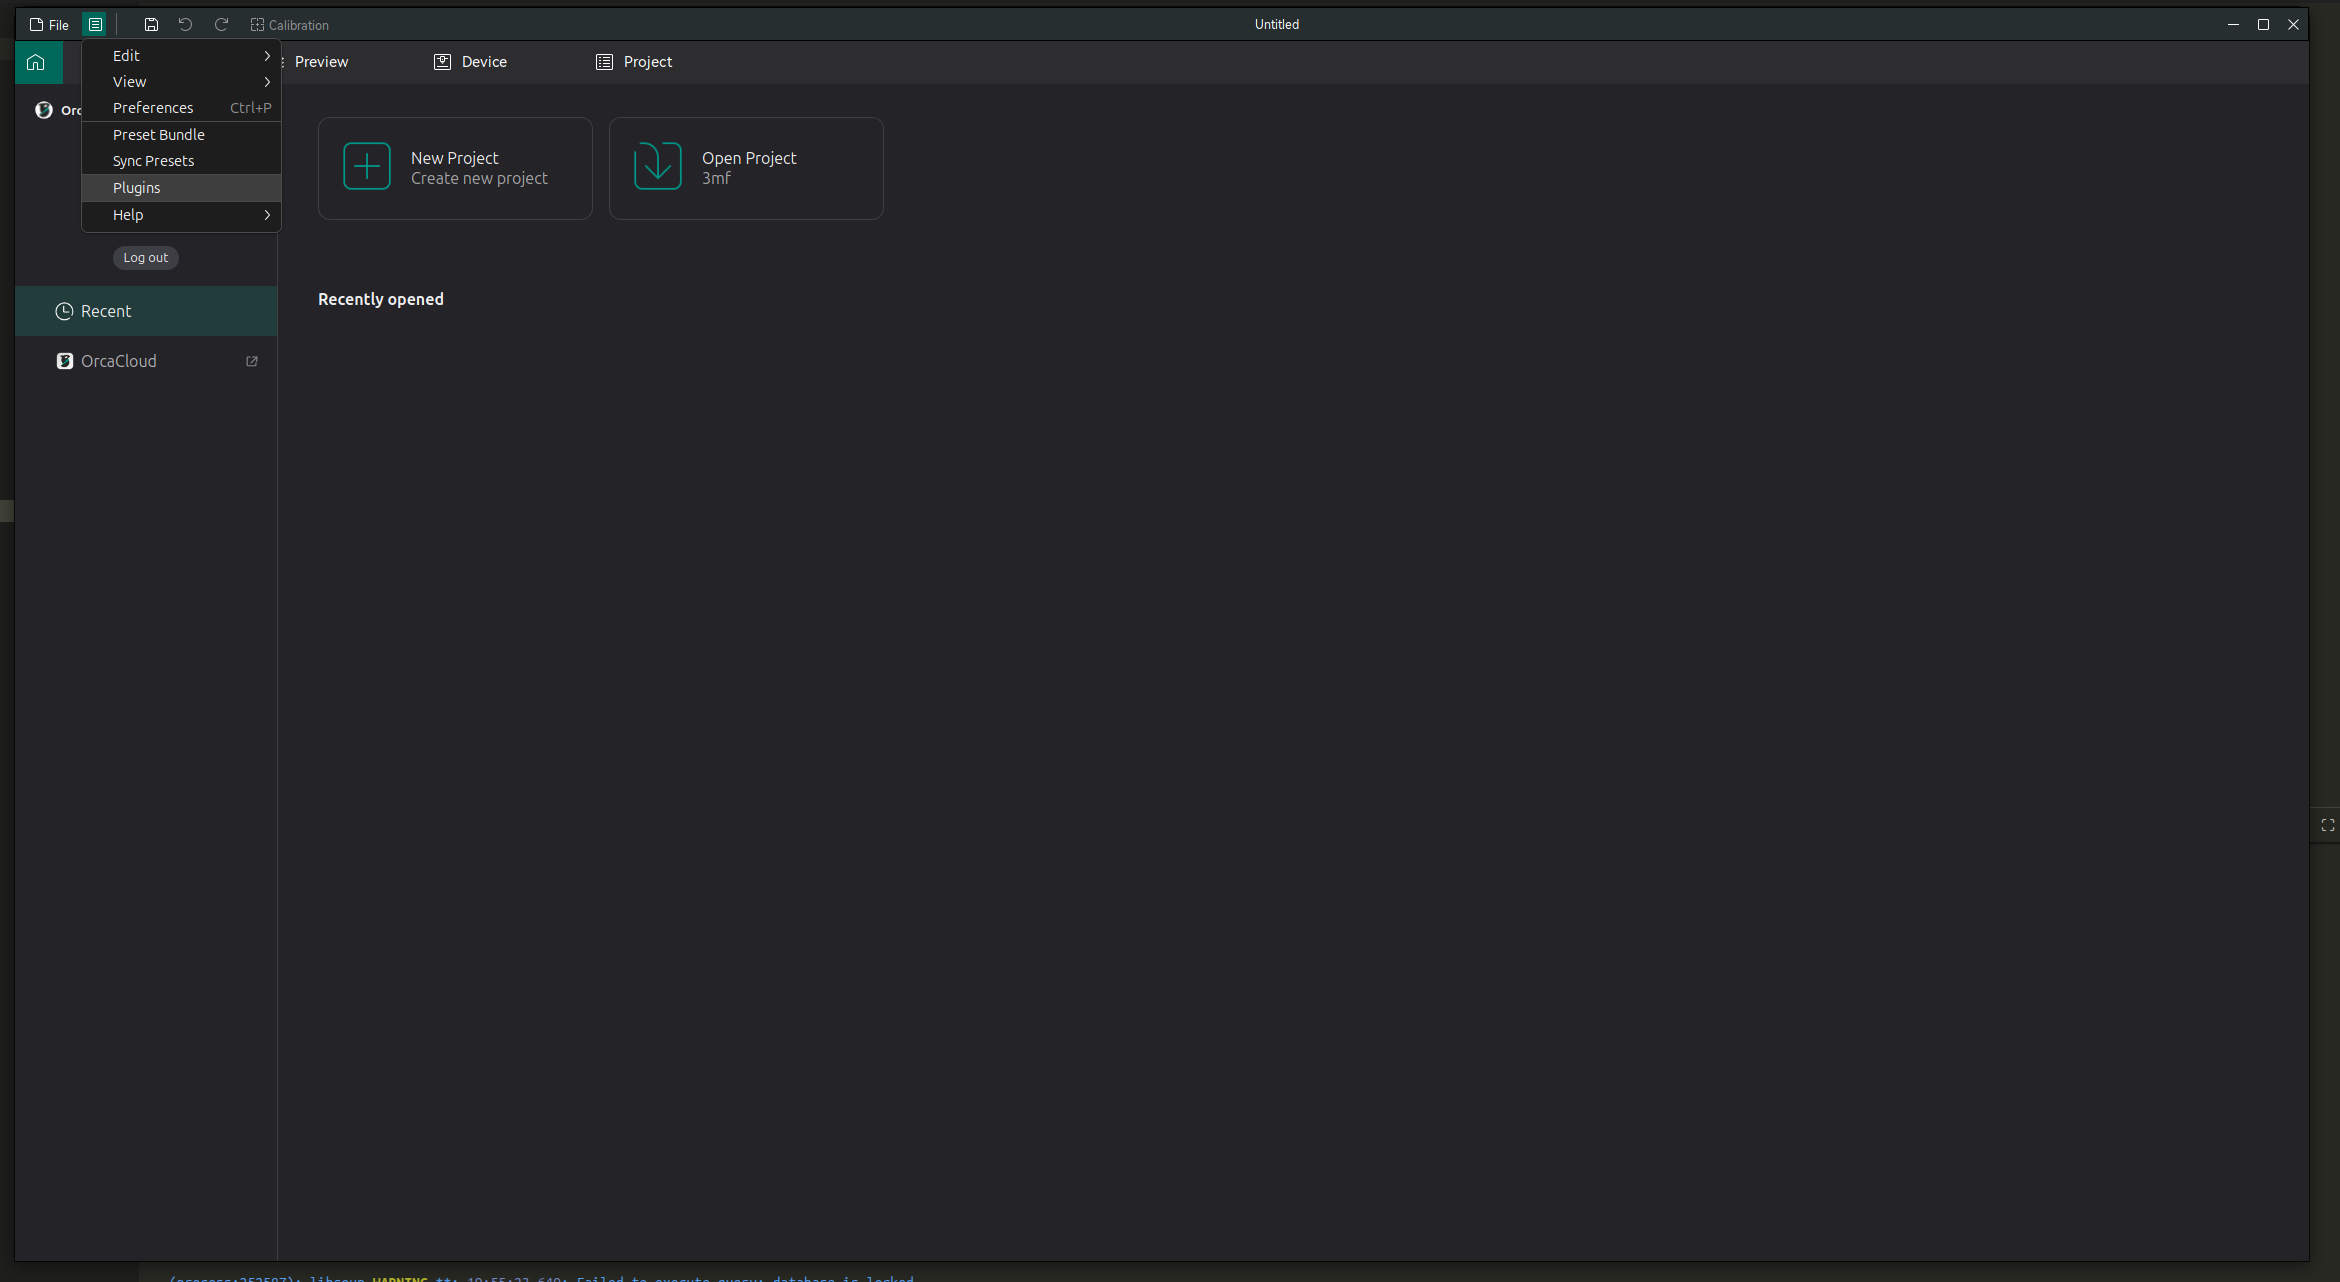Choose Sync Presets menu entry
2340x1282 pixels.
181,160
